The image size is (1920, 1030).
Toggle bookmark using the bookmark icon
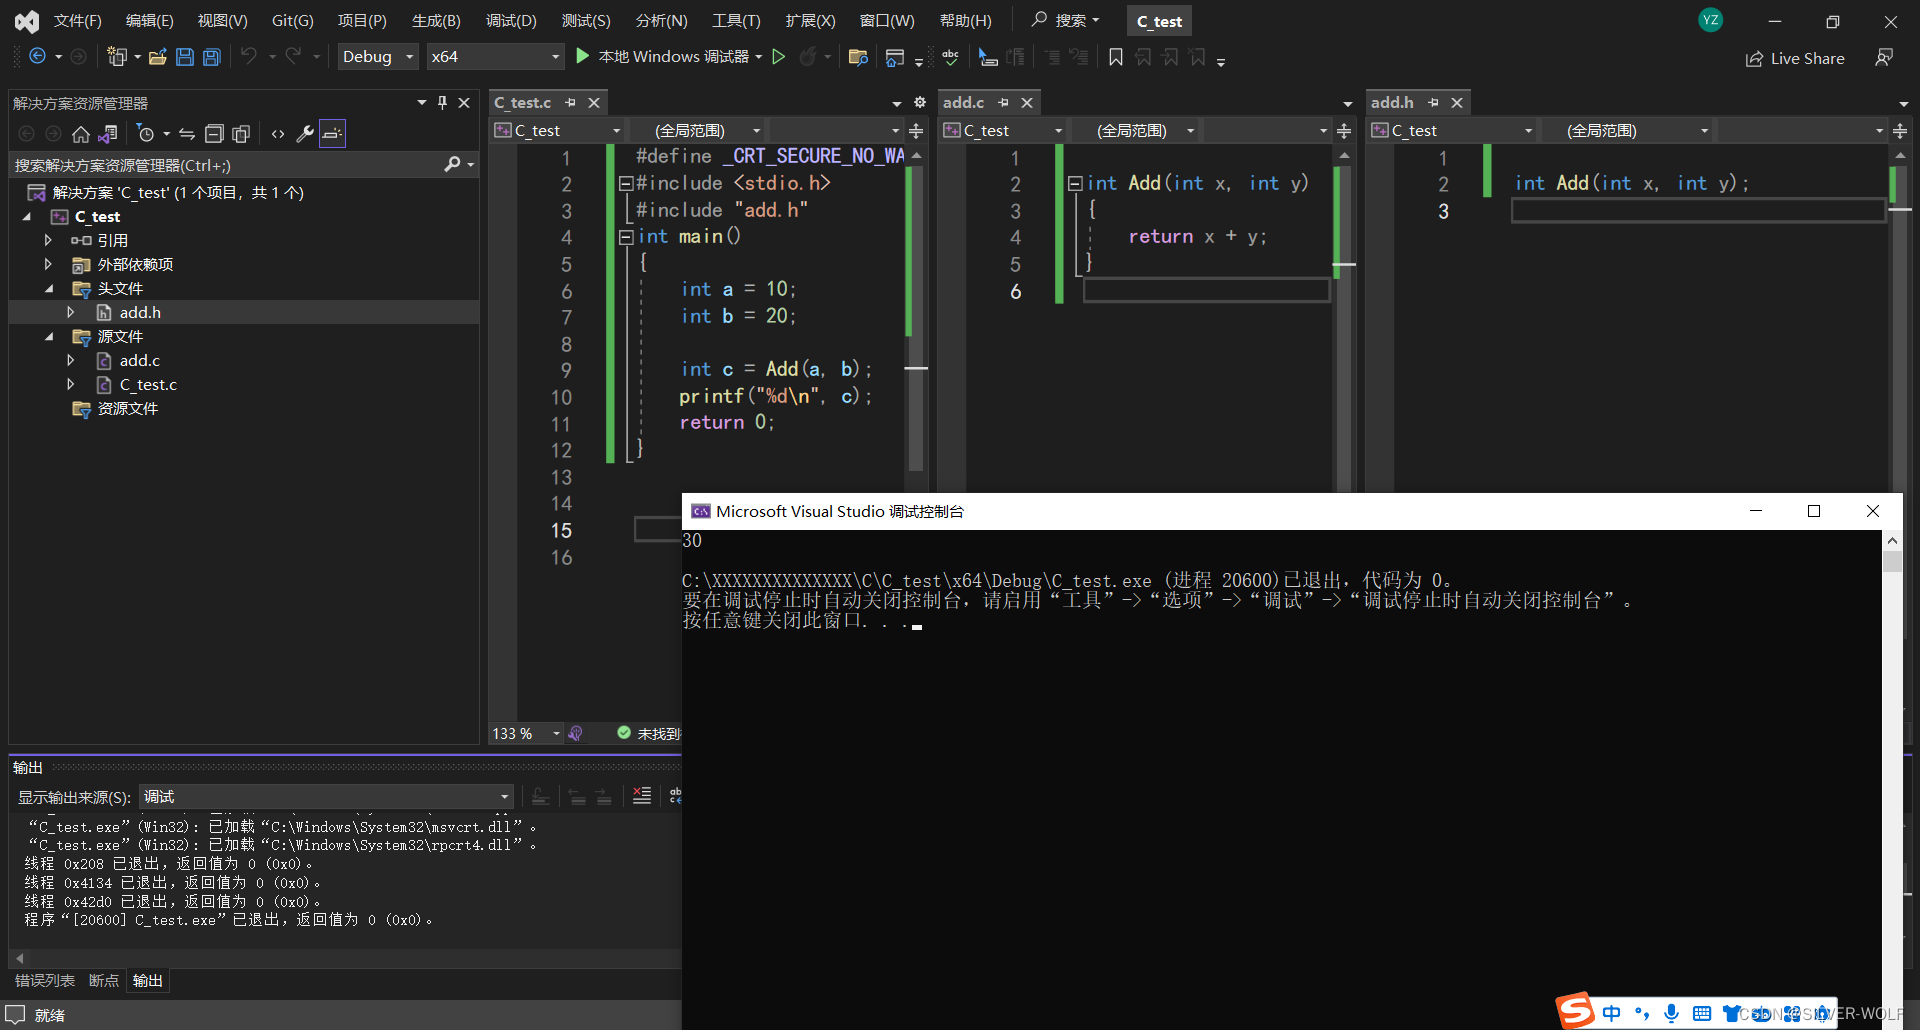click(1116, 57)
